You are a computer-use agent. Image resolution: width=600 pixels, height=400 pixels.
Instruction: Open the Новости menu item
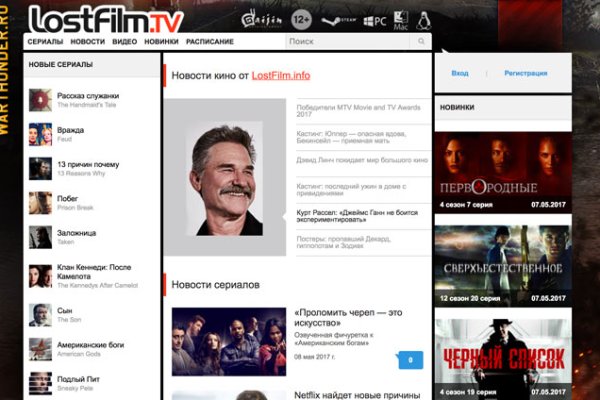click(88, 42)
